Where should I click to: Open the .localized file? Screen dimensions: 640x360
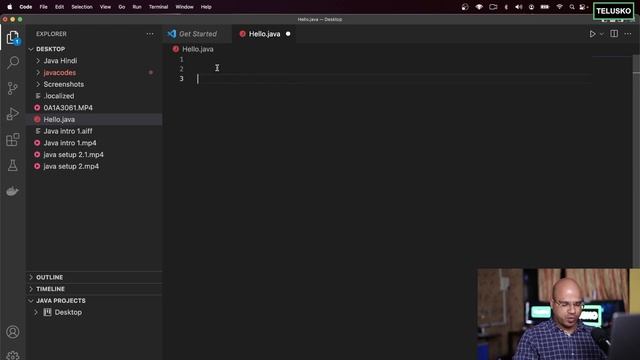pos(59,96)
